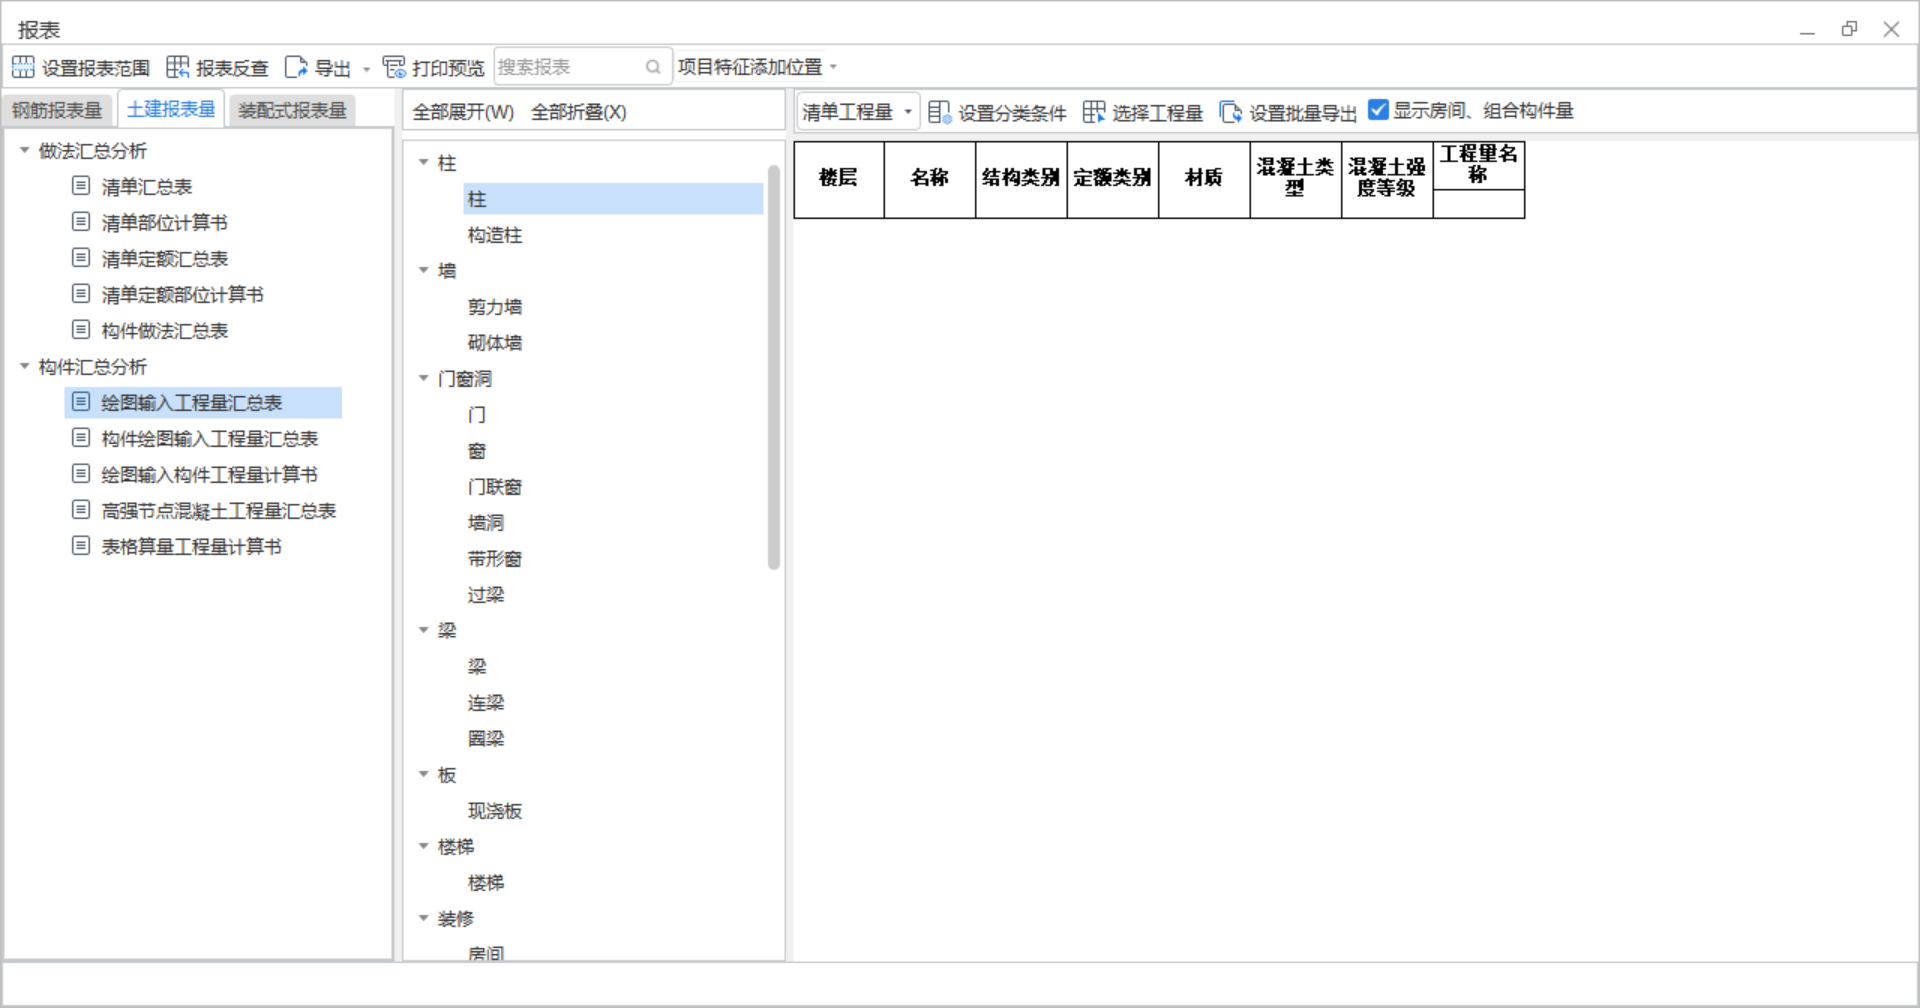Click the 结构类别 column header
Image resolution: width=1920 pixels, height=1008 pixels.
point(1021,179)
